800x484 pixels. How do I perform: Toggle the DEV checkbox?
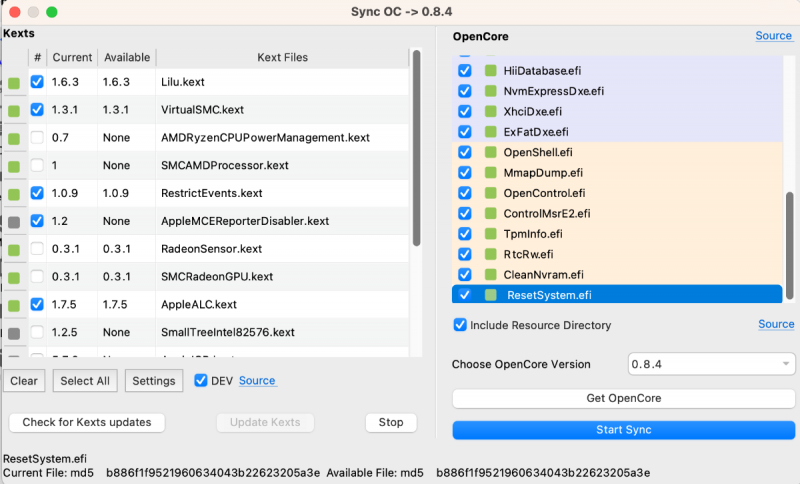click(x=201, y=380)
